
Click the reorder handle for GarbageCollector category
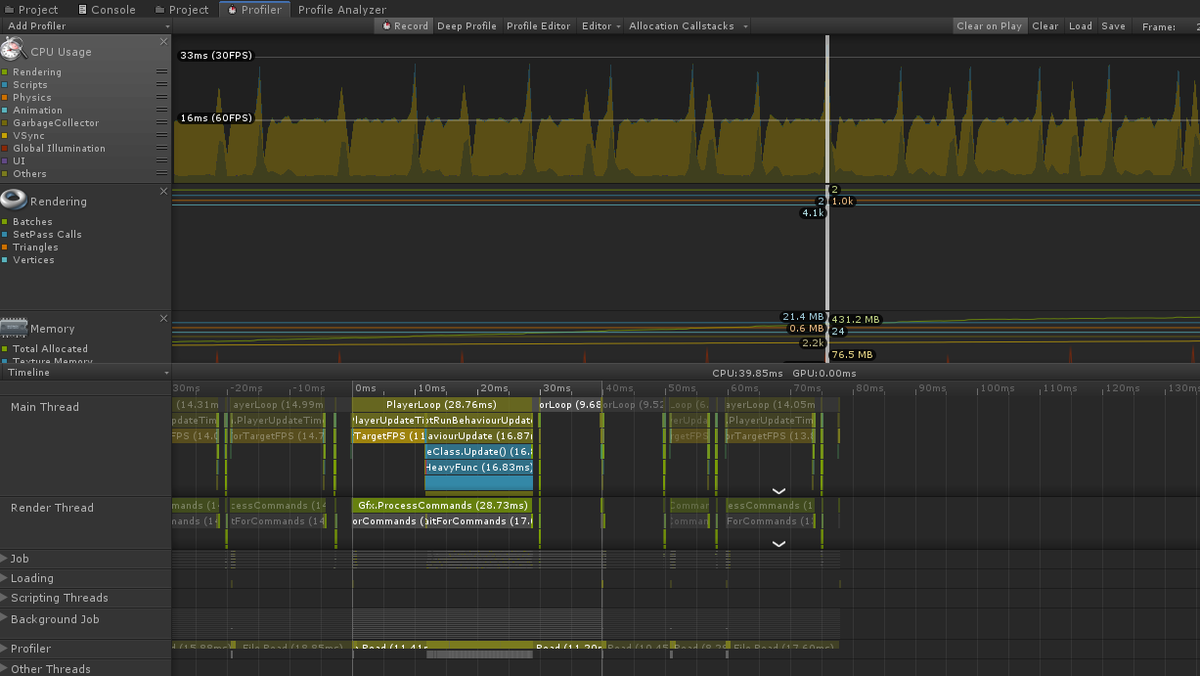(161, 123)
